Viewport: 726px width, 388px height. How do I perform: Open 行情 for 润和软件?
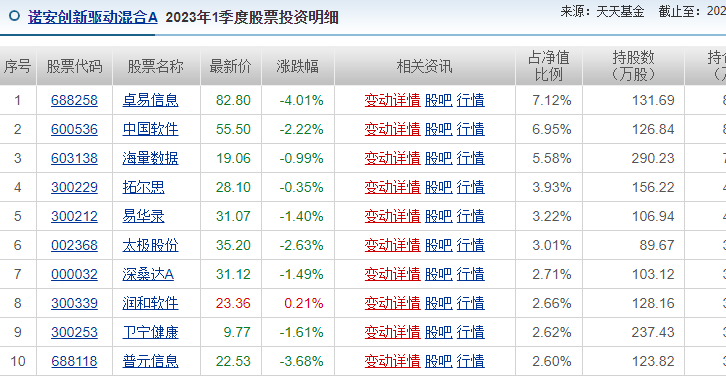tap(470, 303)
